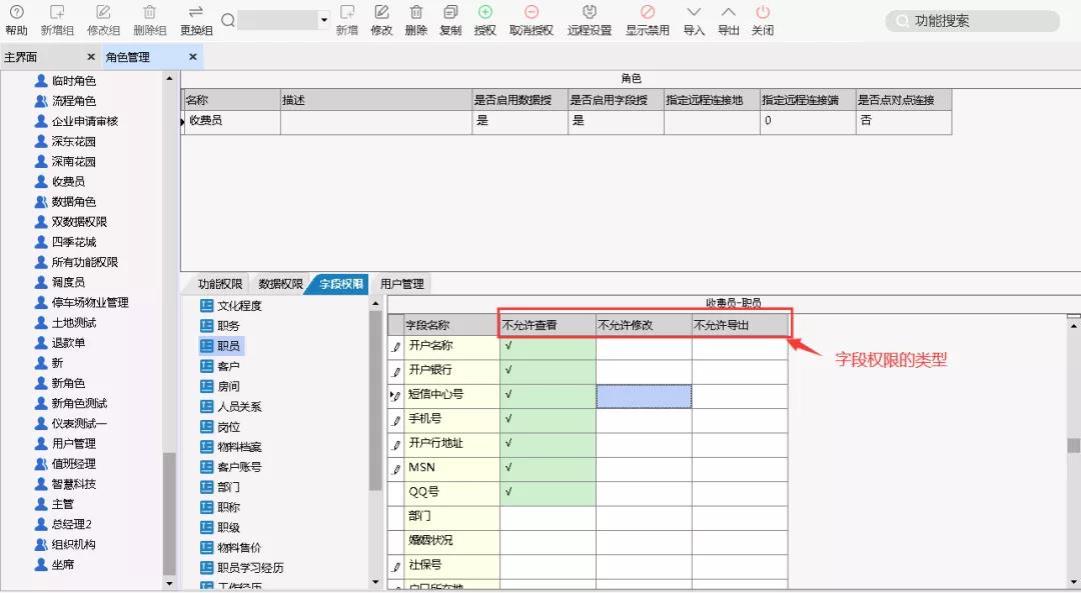Toggle 不允许查看 for 手机号
This screenshot has width=1081, height=593.
click(x=547, y=420)
